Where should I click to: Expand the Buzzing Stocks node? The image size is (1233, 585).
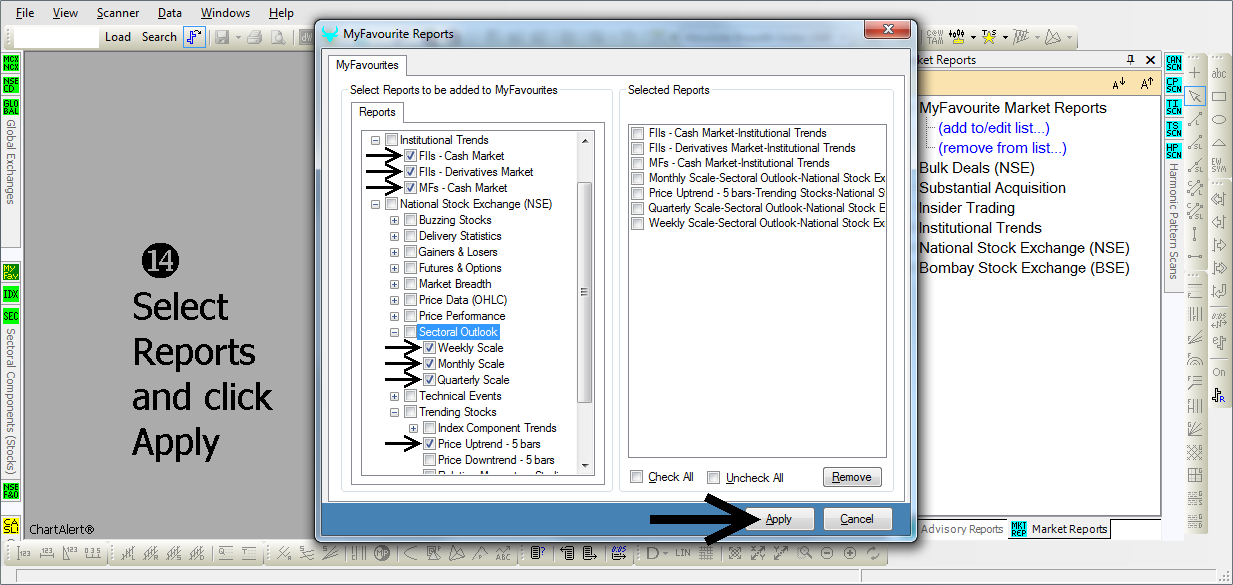[x=395, y=220]
